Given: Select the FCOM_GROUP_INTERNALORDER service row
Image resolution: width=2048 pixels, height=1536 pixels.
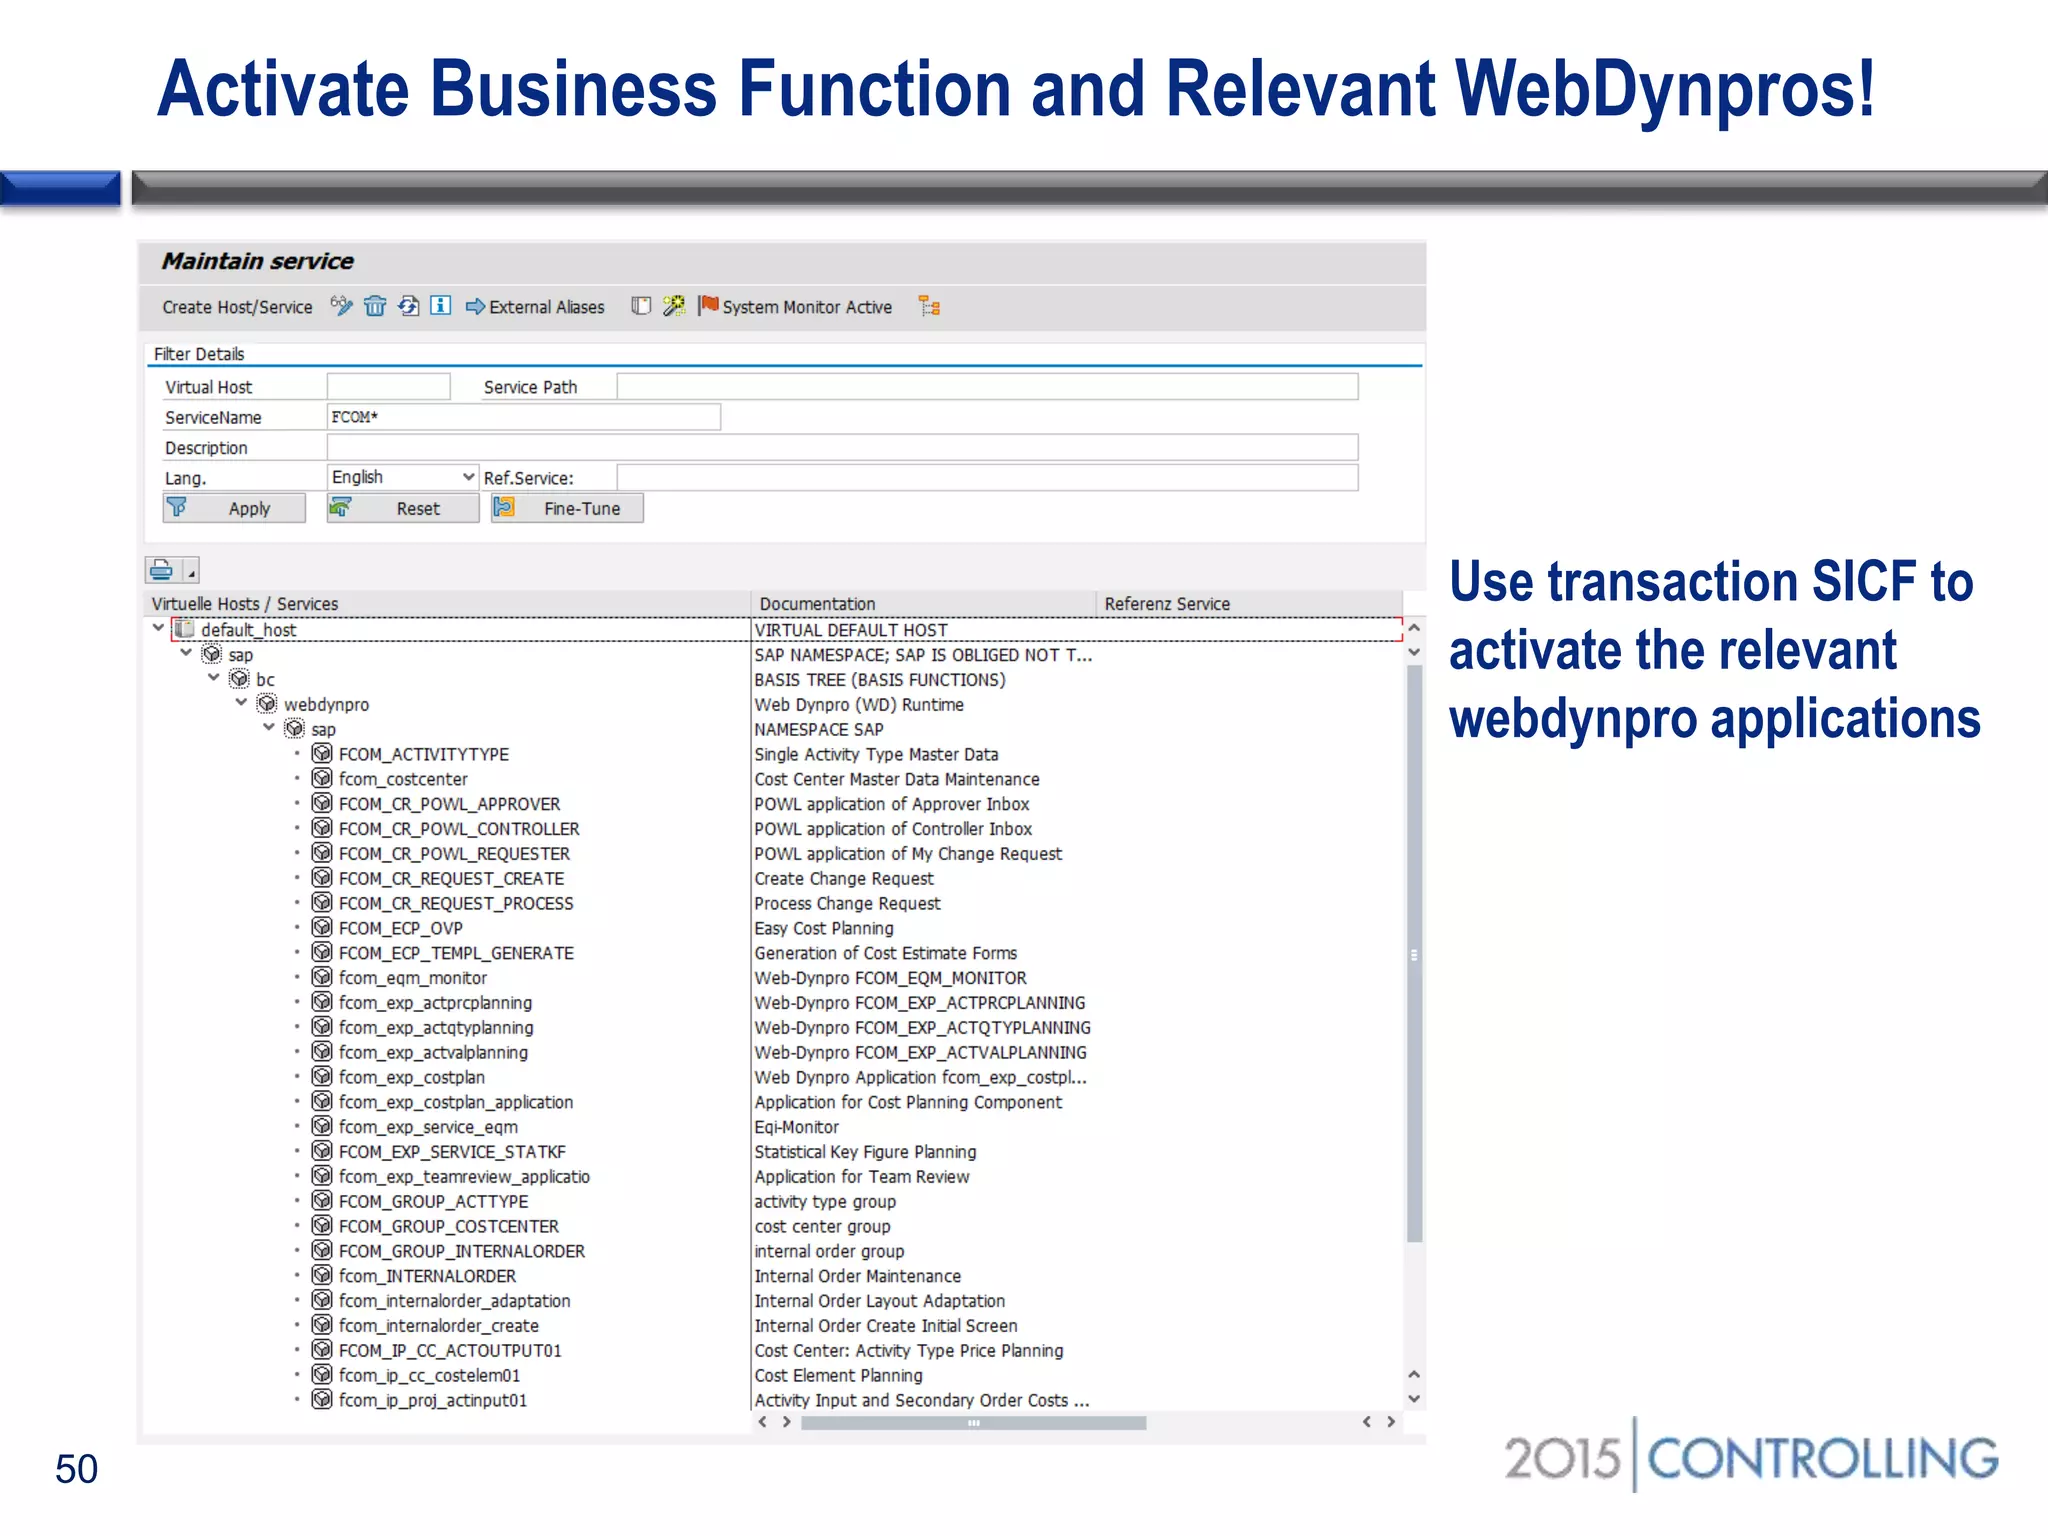Looking at the screenshot, I should tap(461, 1251).
